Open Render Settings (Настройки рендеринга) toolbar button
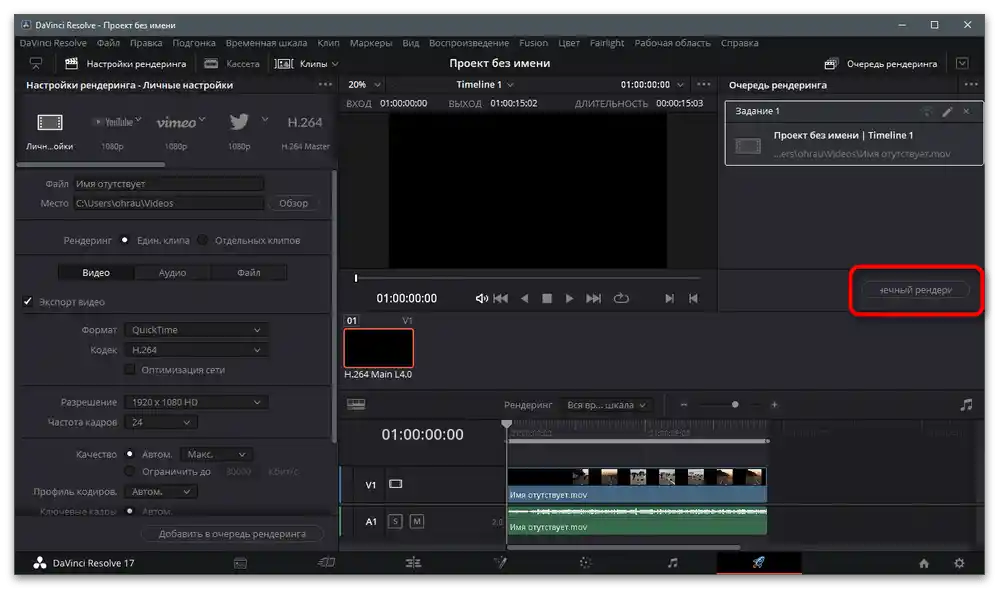Image resolution: width=999 pixels, height=589 pixels. [126, 64]
